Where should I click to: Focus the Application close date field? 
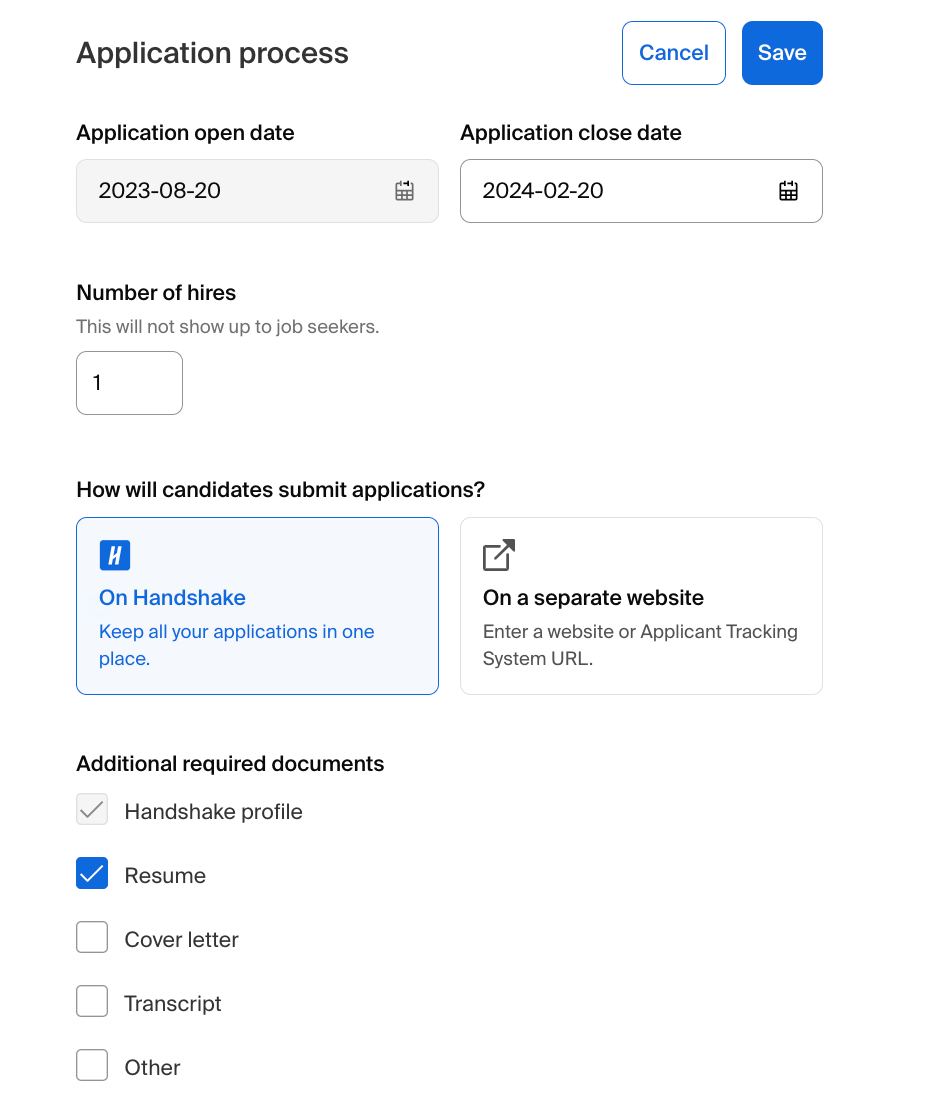[x=620, y=191]
